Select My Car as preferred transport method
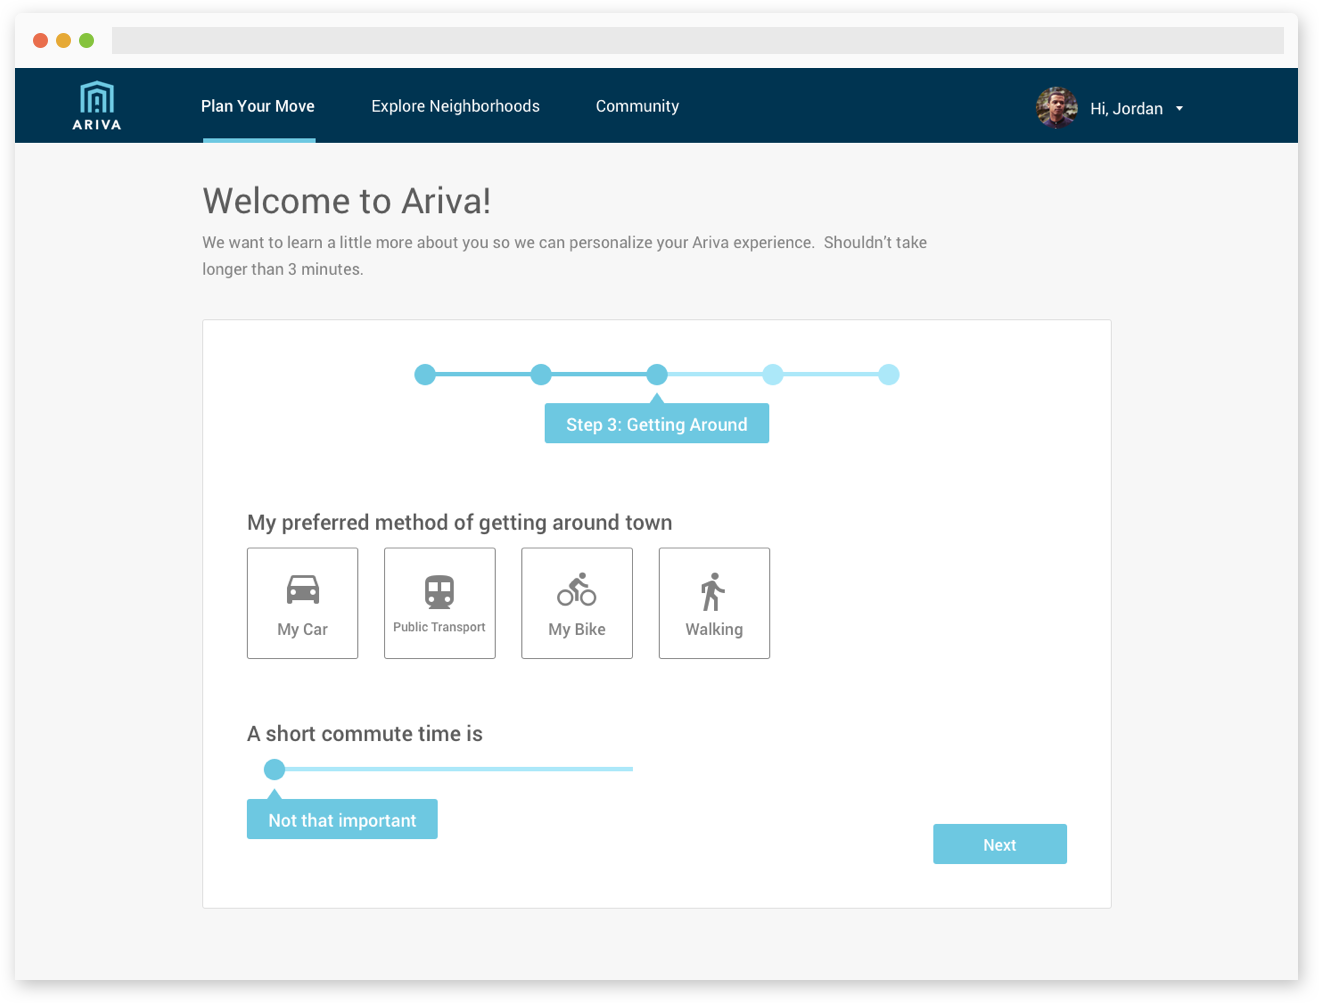This screenshot has height=1003, width=1319. (x=302, y=603)
